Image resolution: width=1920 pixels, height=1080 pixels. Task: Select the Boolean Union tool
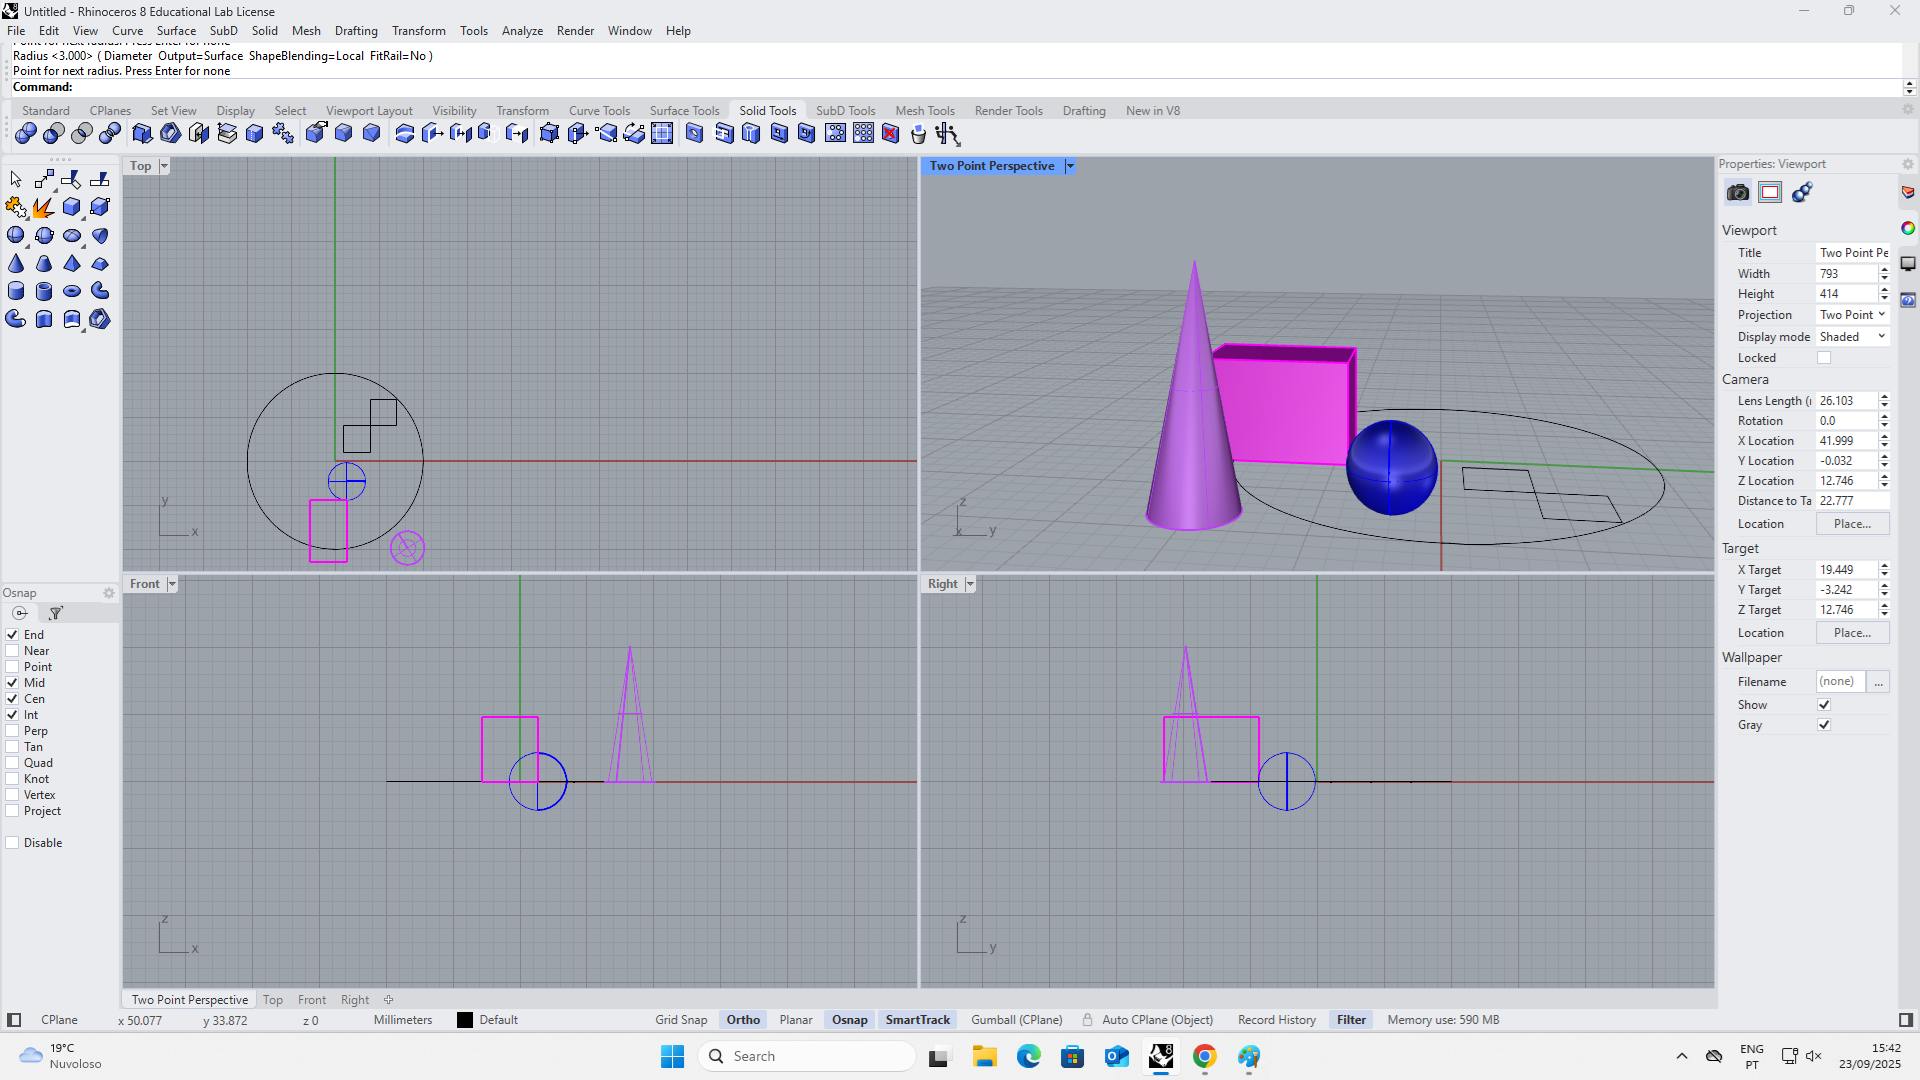click(25, 133)
